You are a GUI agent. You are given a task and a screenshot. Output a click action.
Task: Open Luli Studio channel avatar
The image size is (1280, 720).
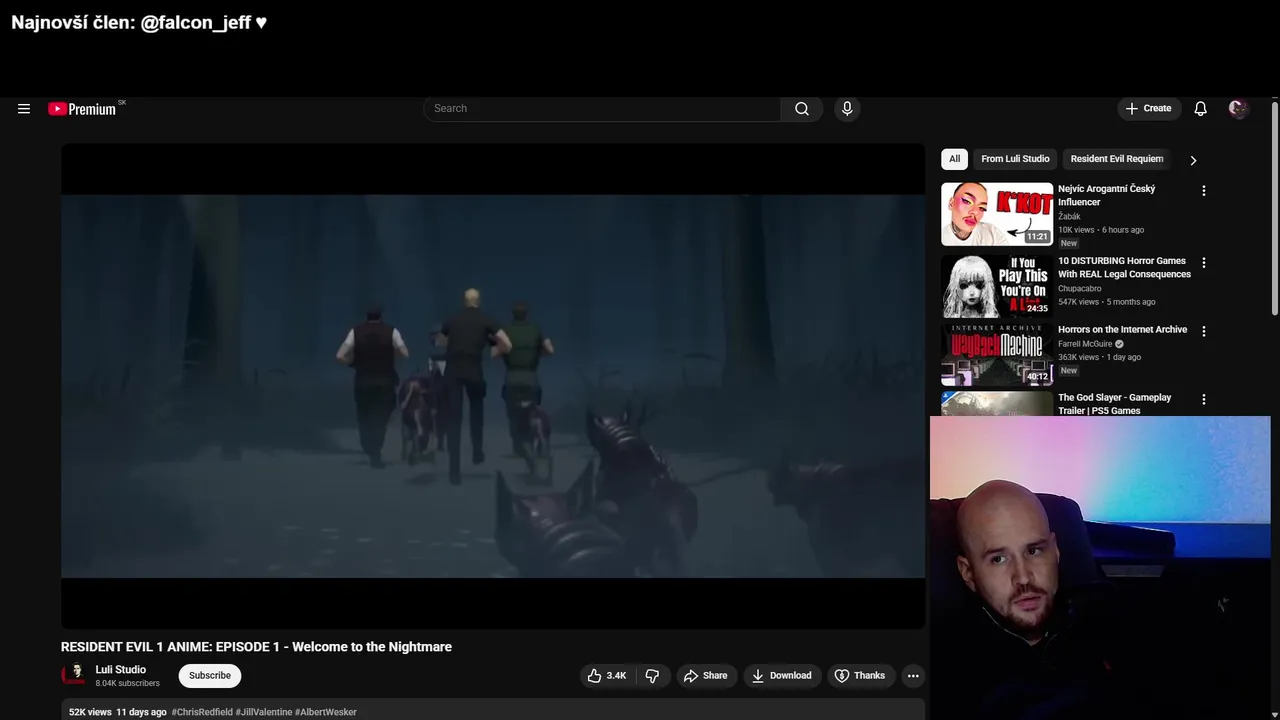pos(74,675)
